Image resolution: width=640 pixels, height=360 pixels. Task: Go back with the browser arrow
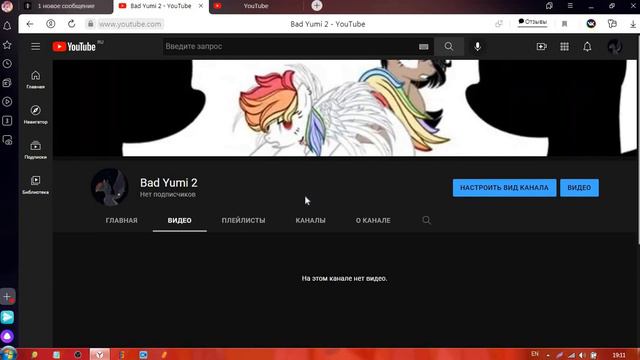click(x=30, y=24)
